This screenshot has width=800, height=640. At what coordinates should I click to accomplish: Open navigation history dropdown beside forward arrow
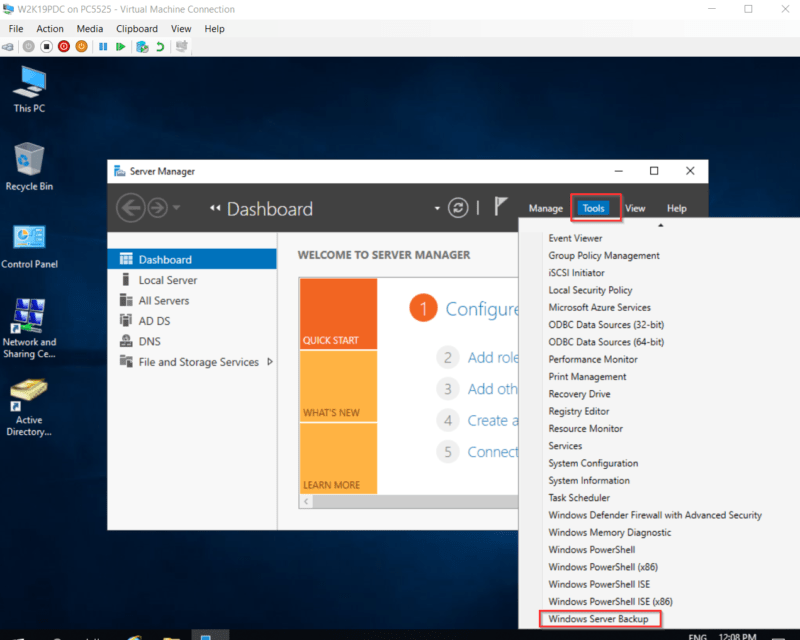177,208
